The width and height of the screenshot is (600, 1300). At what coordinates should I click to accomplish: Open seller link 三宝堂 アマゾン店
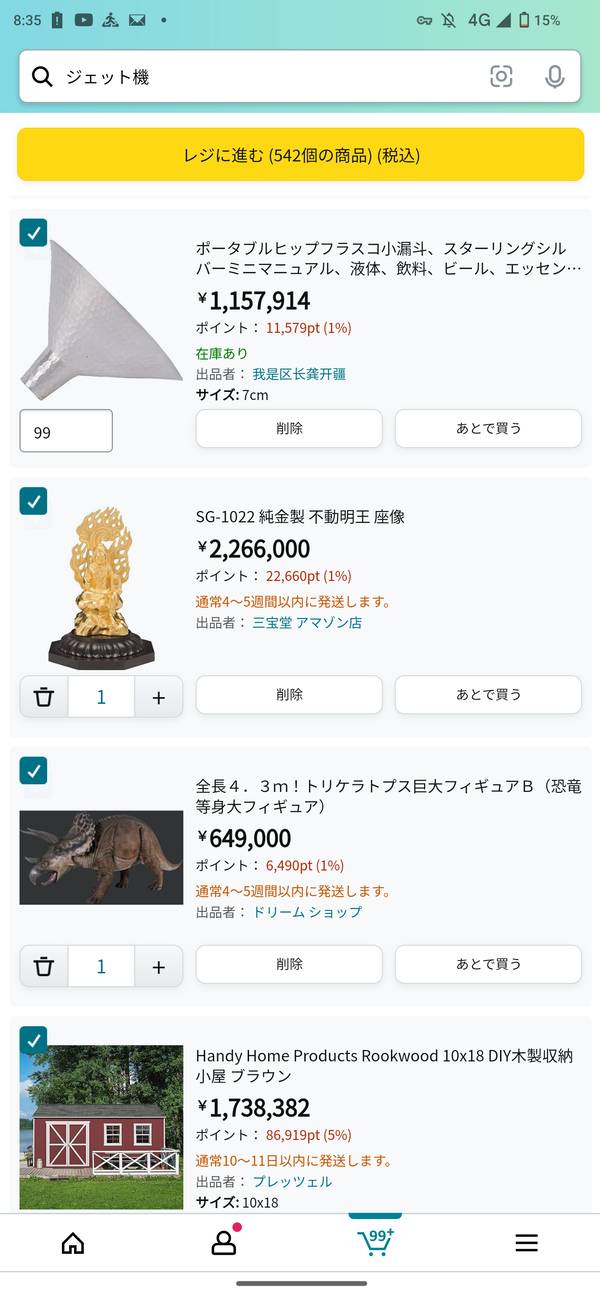point(307,623)
